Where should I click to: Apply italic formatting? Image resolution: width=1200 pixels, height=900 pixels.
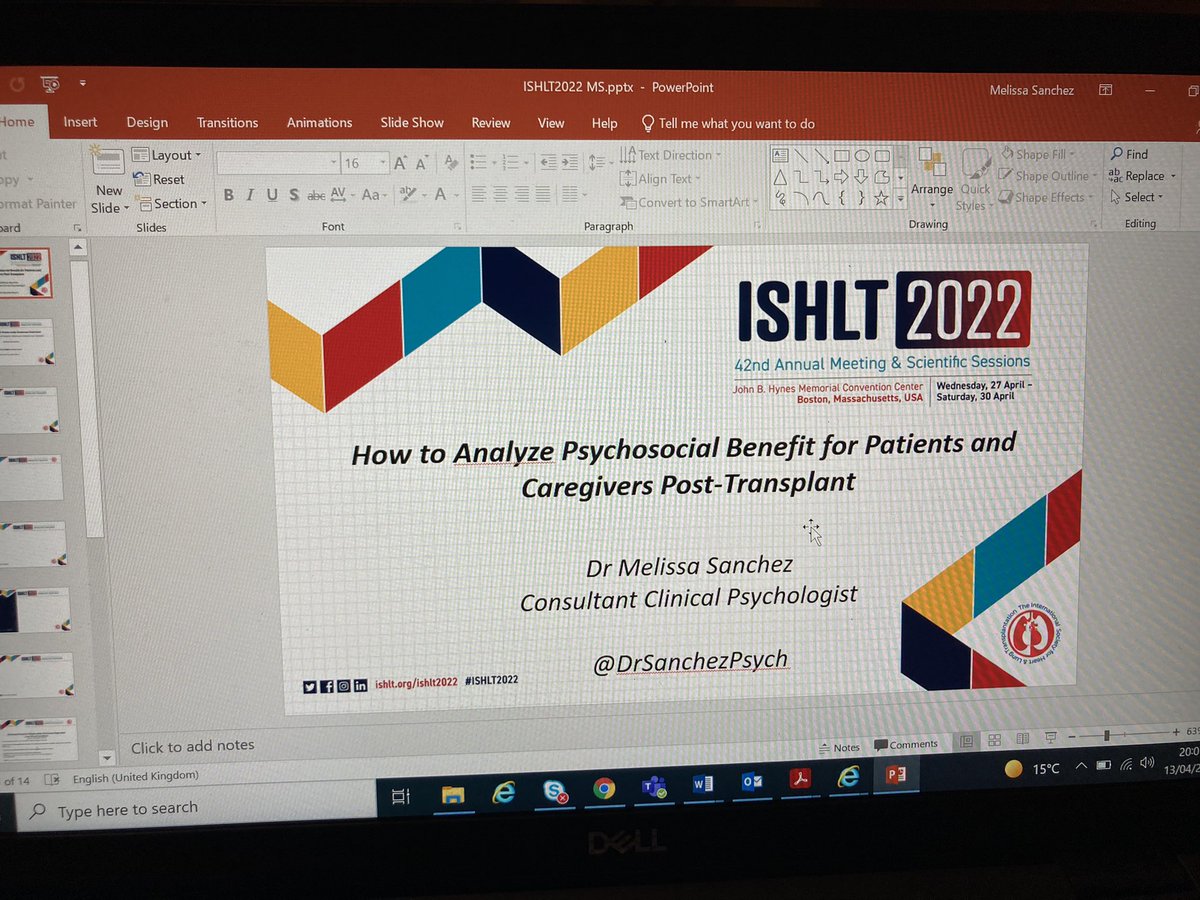point(250,196)
